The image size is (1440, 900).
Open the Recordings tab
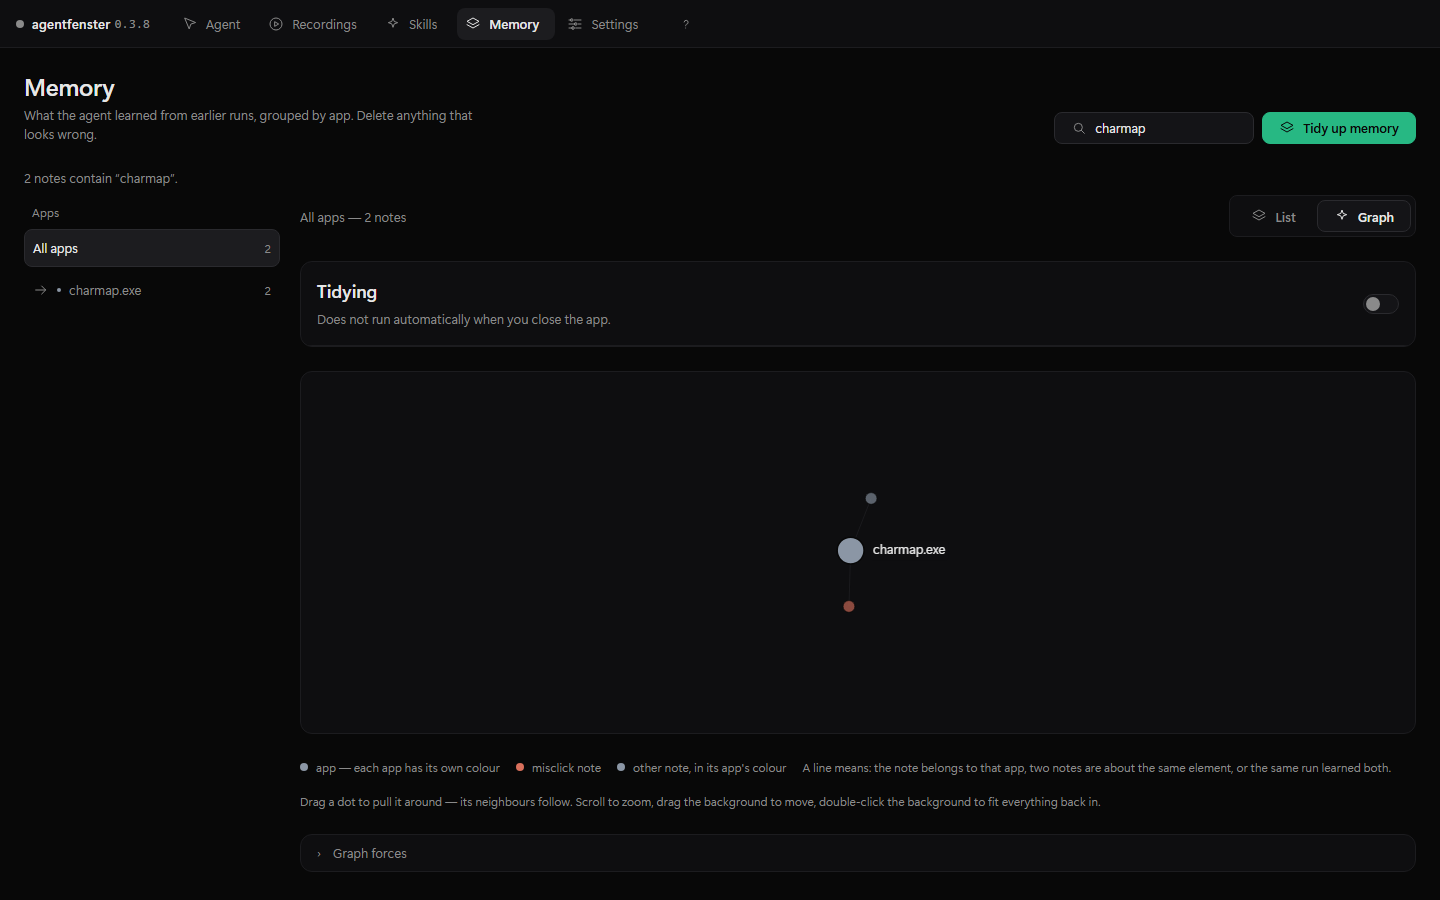(313, 24)
